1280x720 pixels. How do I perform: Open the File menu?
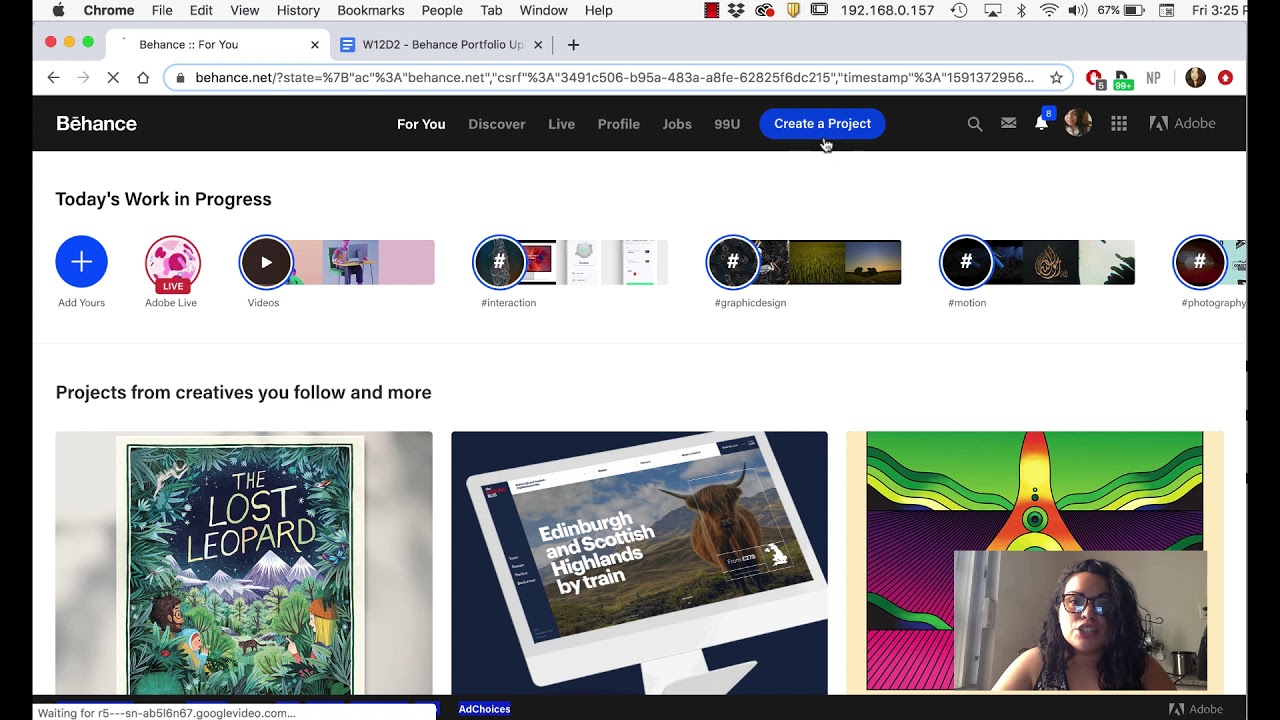click(162, 10)
